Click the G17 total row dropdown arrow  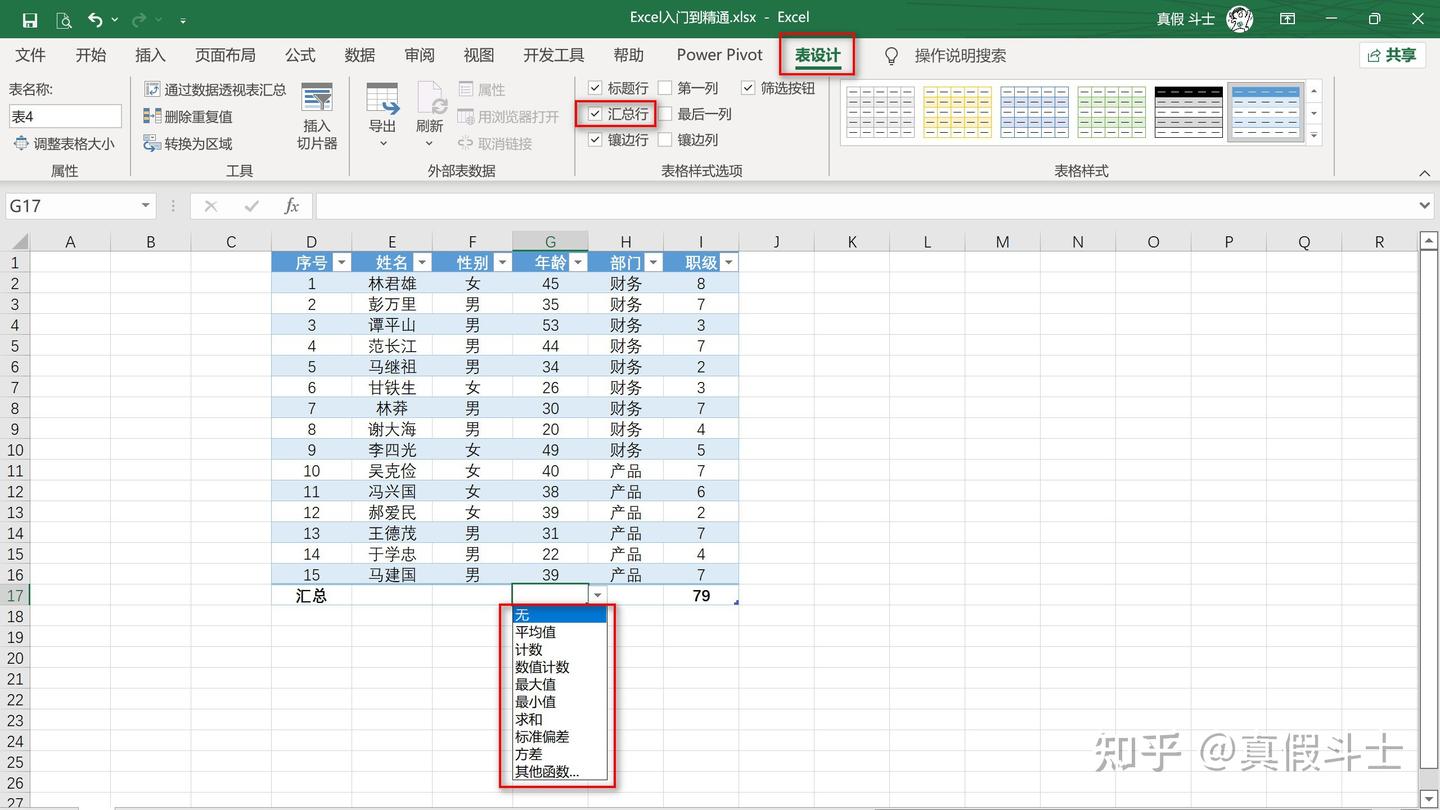[x=598, y=596]
